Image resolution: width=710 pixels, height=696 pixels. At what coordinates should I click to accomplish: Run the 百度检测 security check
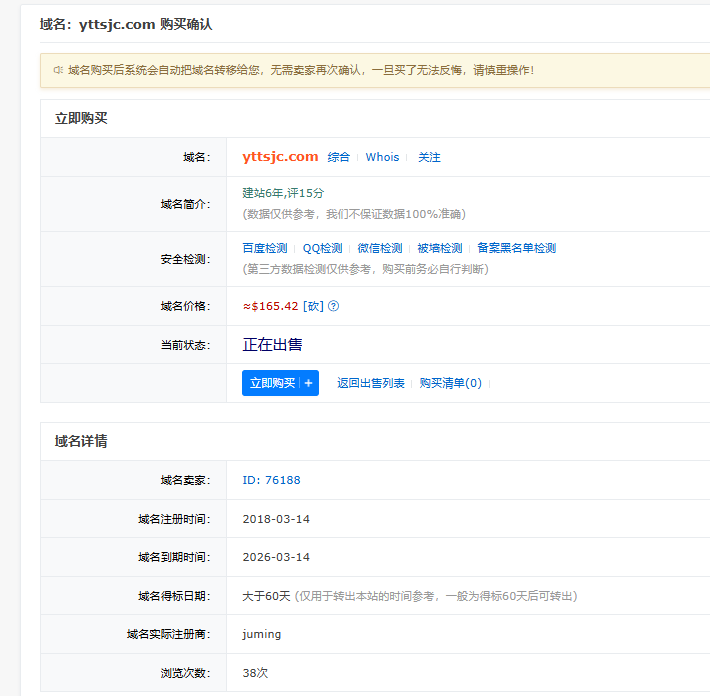click(265, 248)
